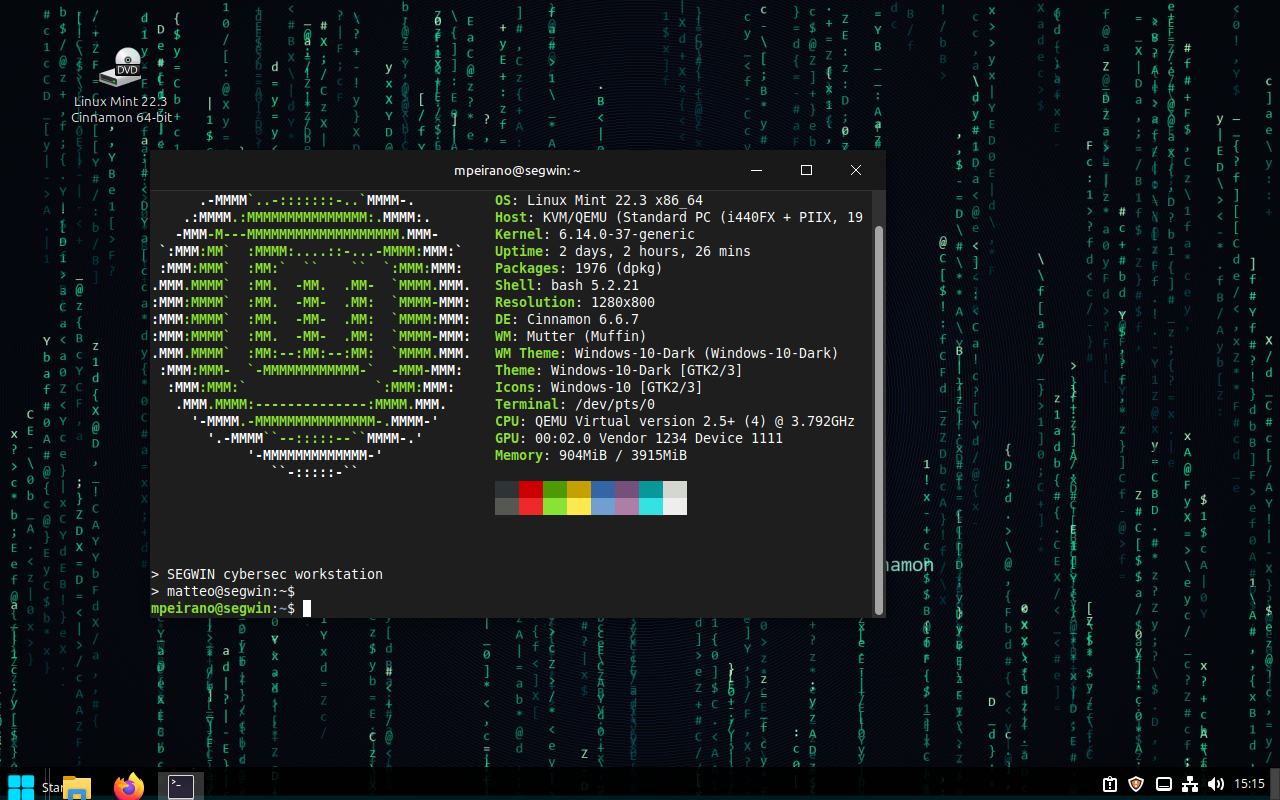Click the exclamation notification tray icon
This screenshot has height=800, width=1280.
click(x=1110, y=784)
